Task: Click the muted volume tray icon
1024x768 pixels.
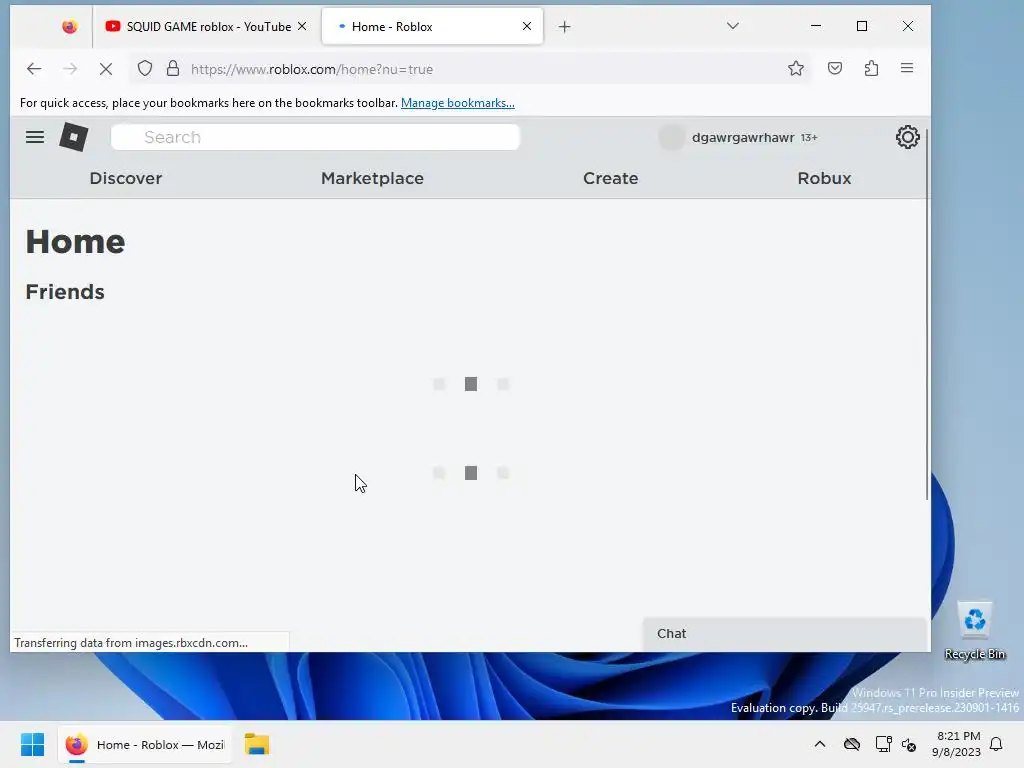Action: (x=909, y=744)
